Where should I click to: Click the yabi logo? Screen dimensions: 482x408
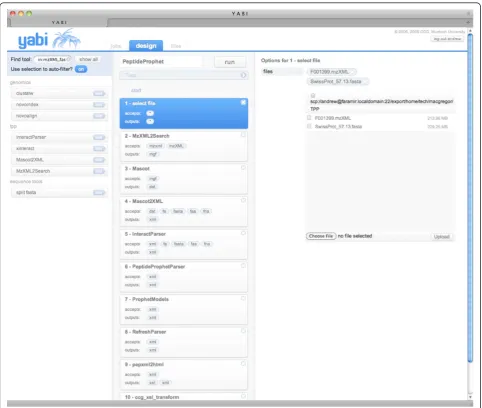pos(49,39)
